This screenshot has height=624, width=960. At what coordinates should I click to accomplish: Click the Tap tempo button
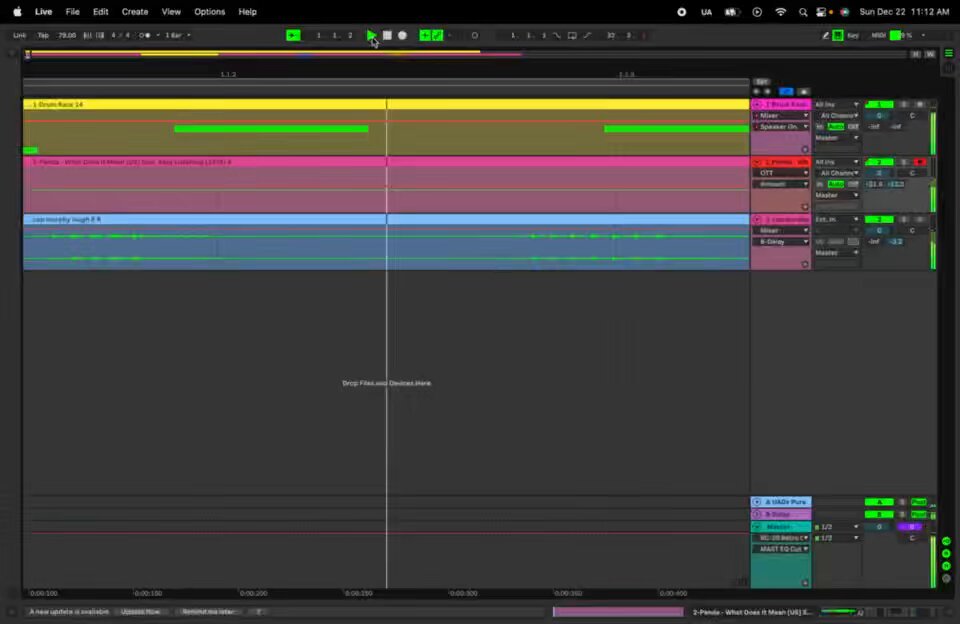pyautogui.click(x=43, y=36)
